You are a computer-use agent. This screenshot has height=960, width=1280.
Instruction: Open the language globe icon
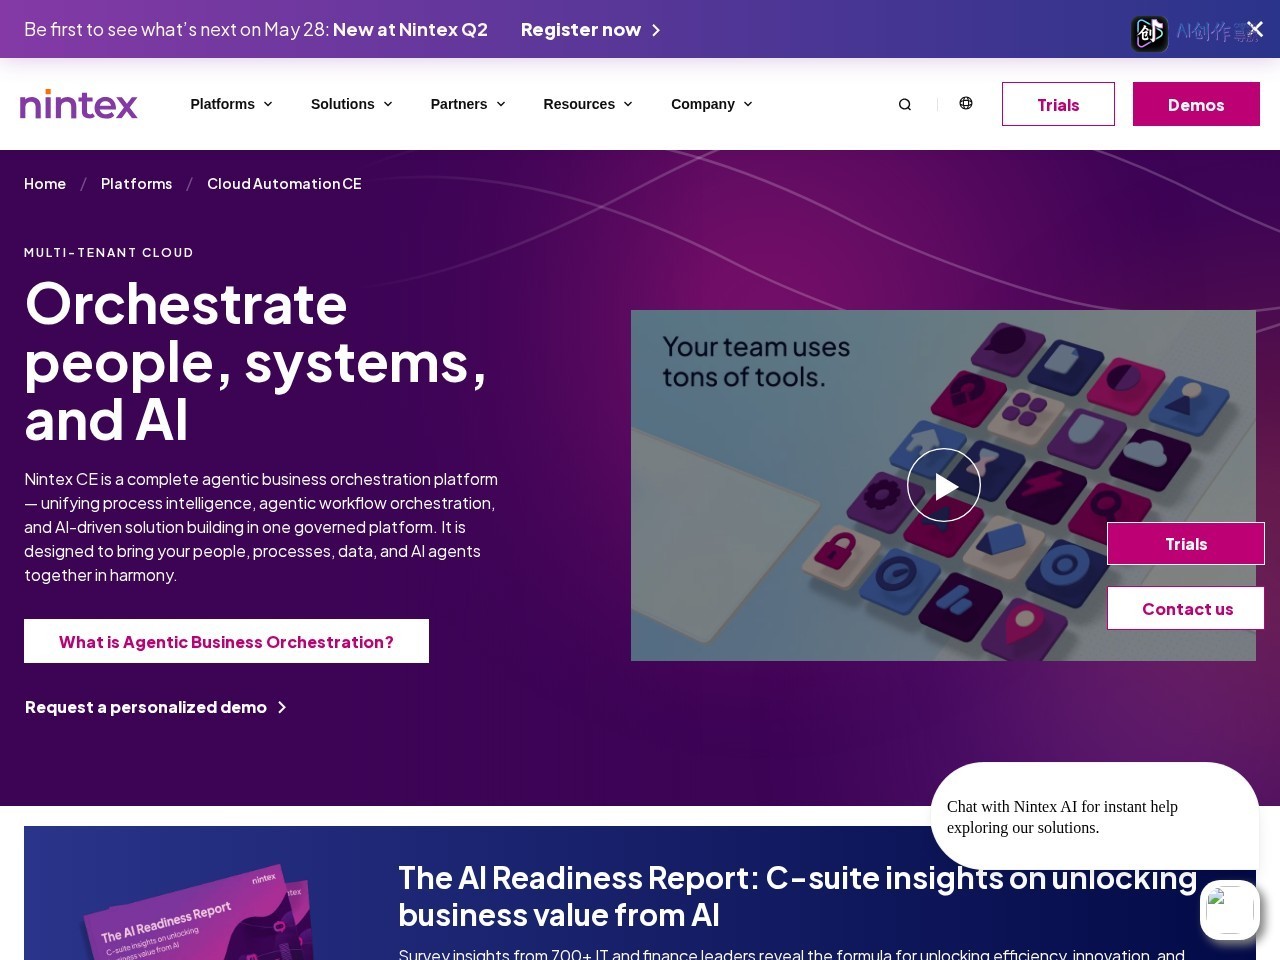coord(966,103)
